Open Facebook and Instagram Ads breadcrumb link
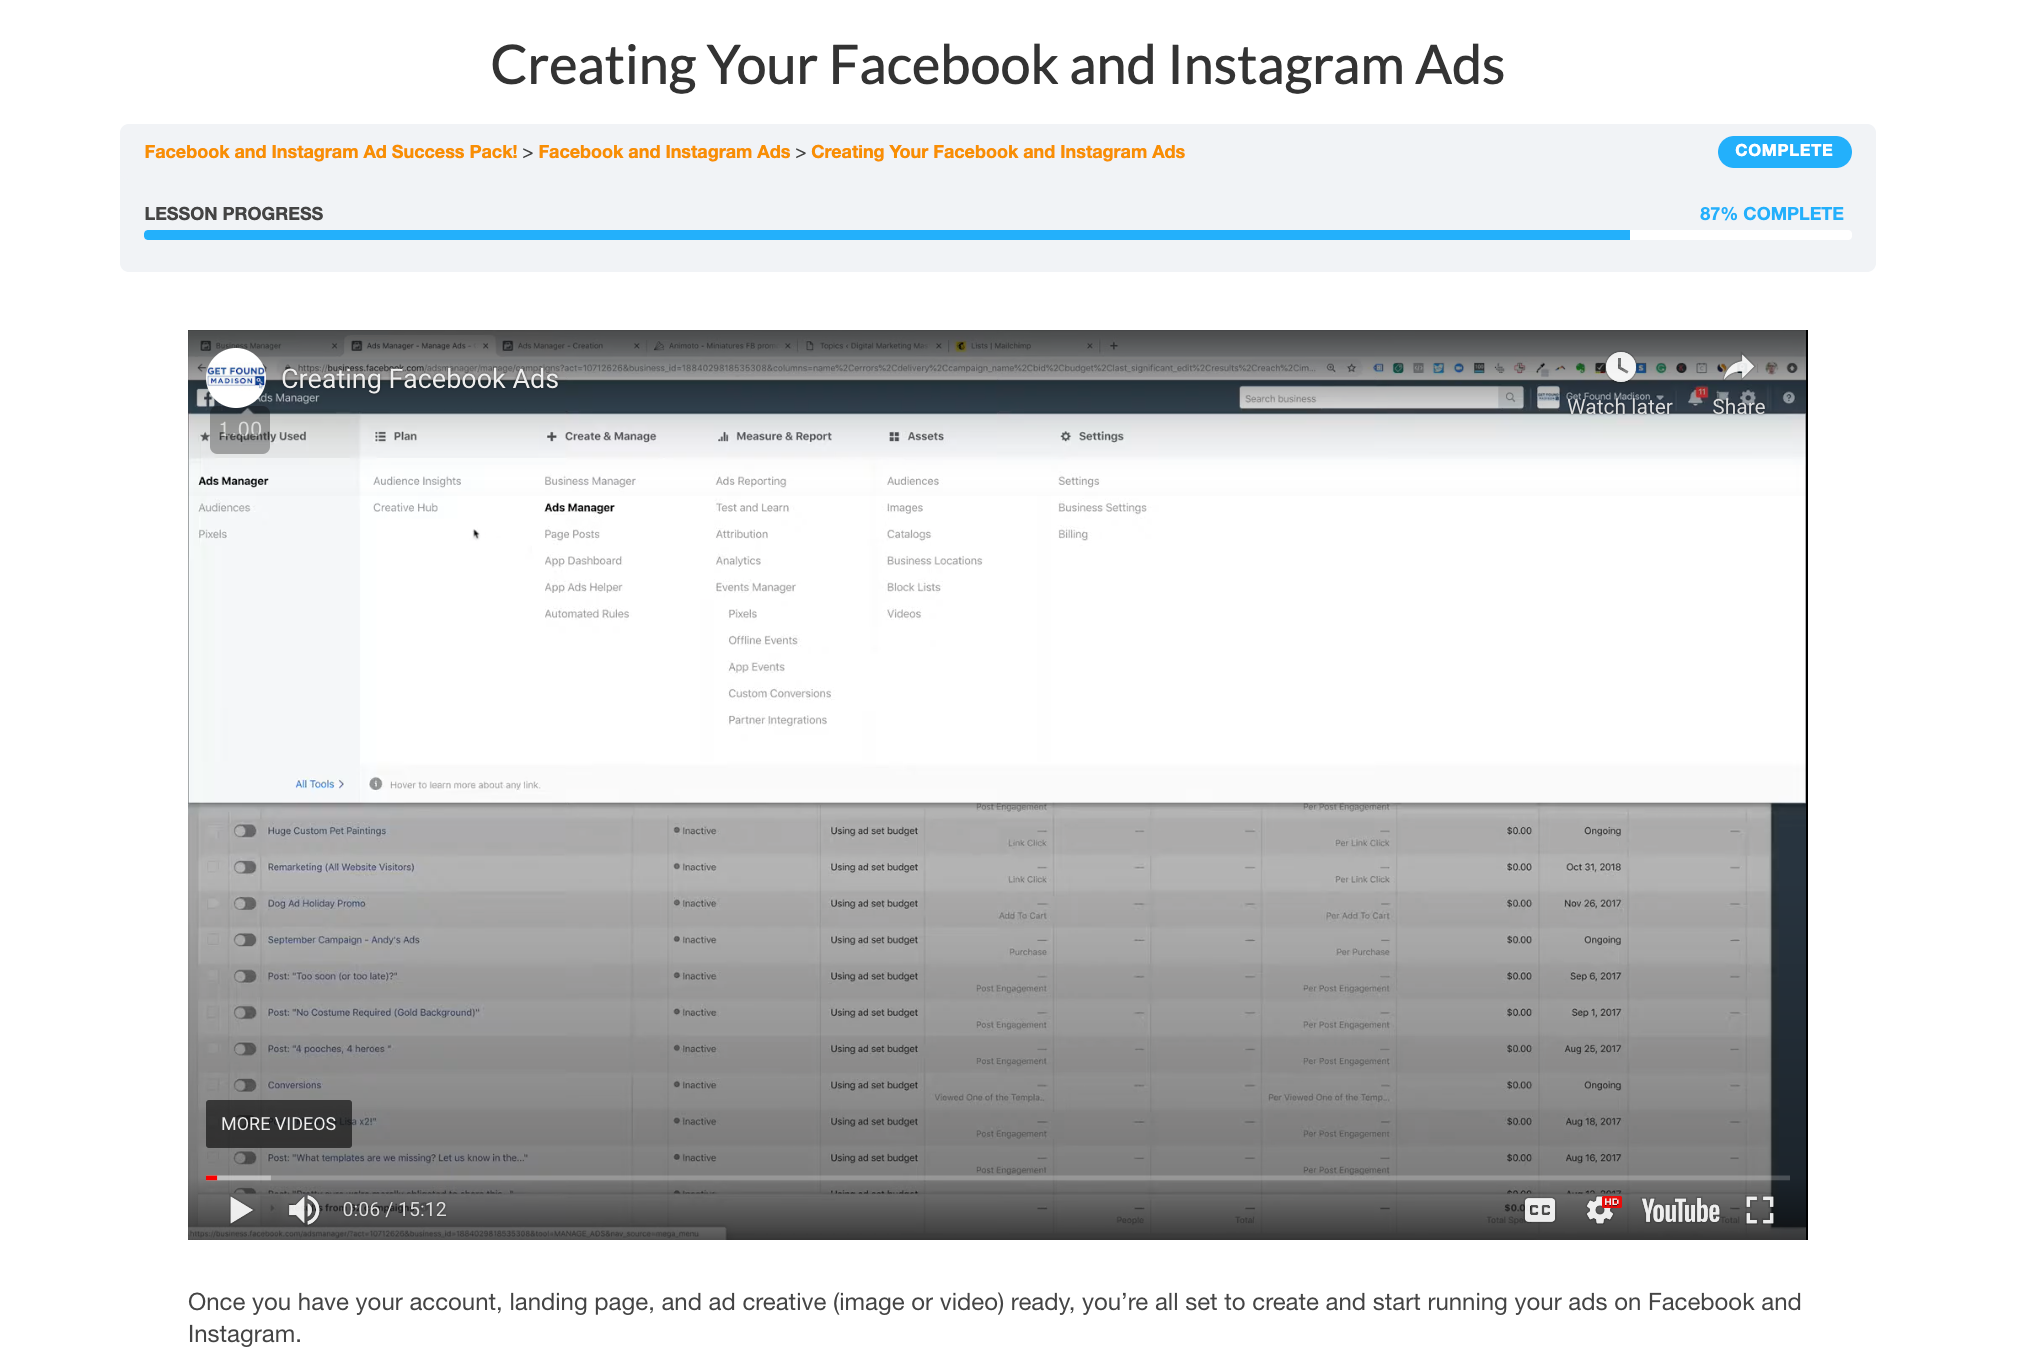This screenshot has width=2038, height=1370. pos(664,152)
